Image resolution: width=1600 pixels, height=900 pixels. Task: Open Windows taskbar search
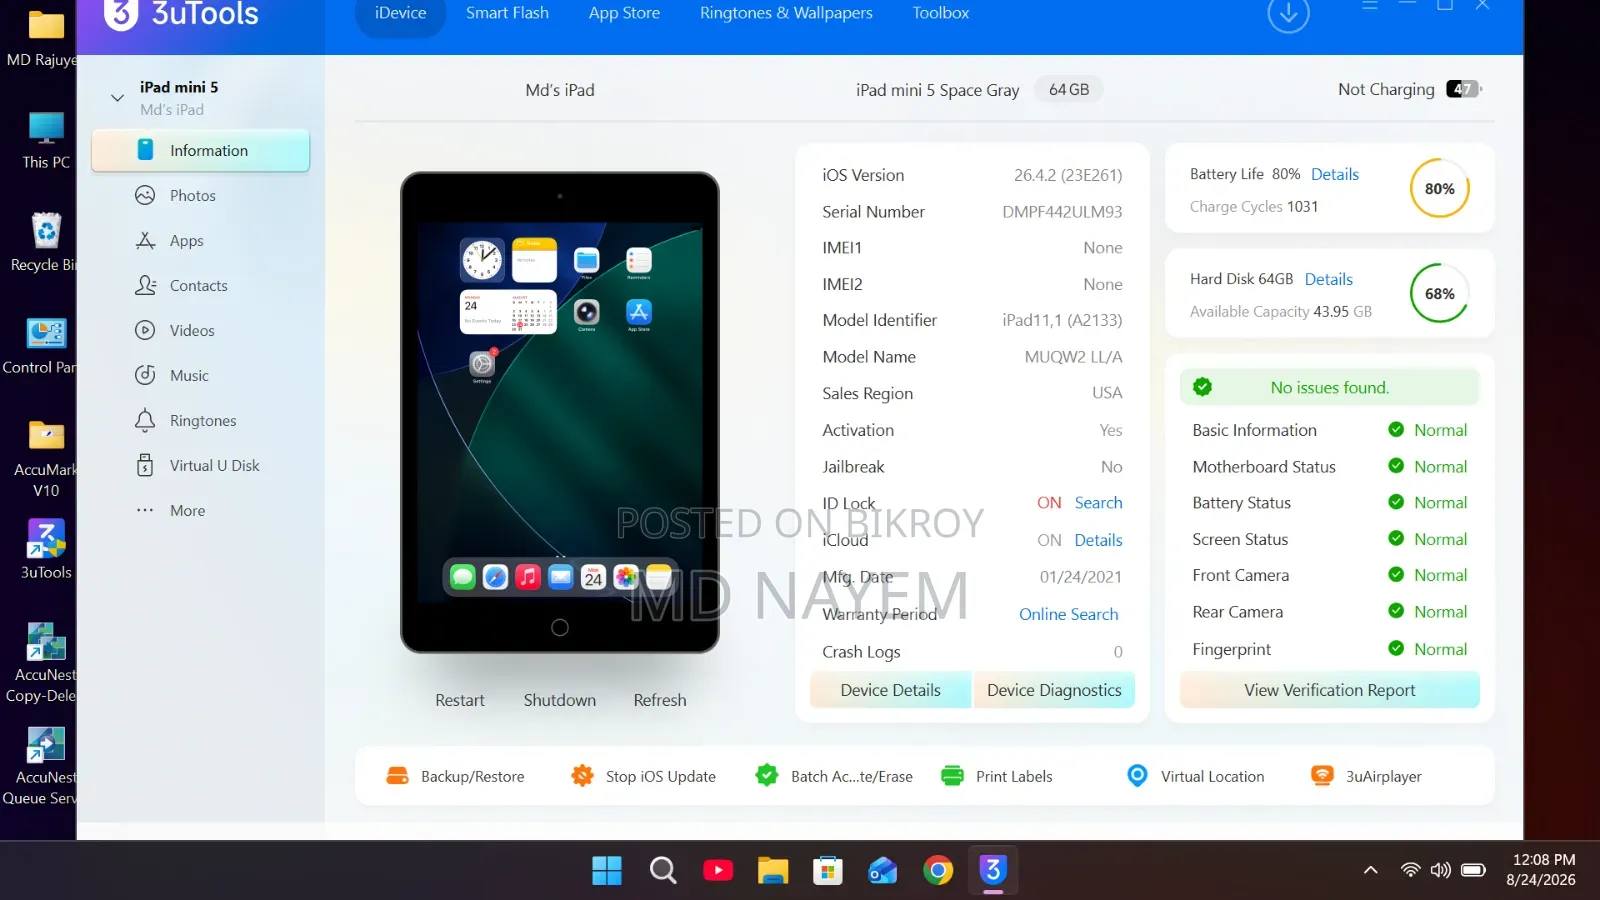point(662,871)
